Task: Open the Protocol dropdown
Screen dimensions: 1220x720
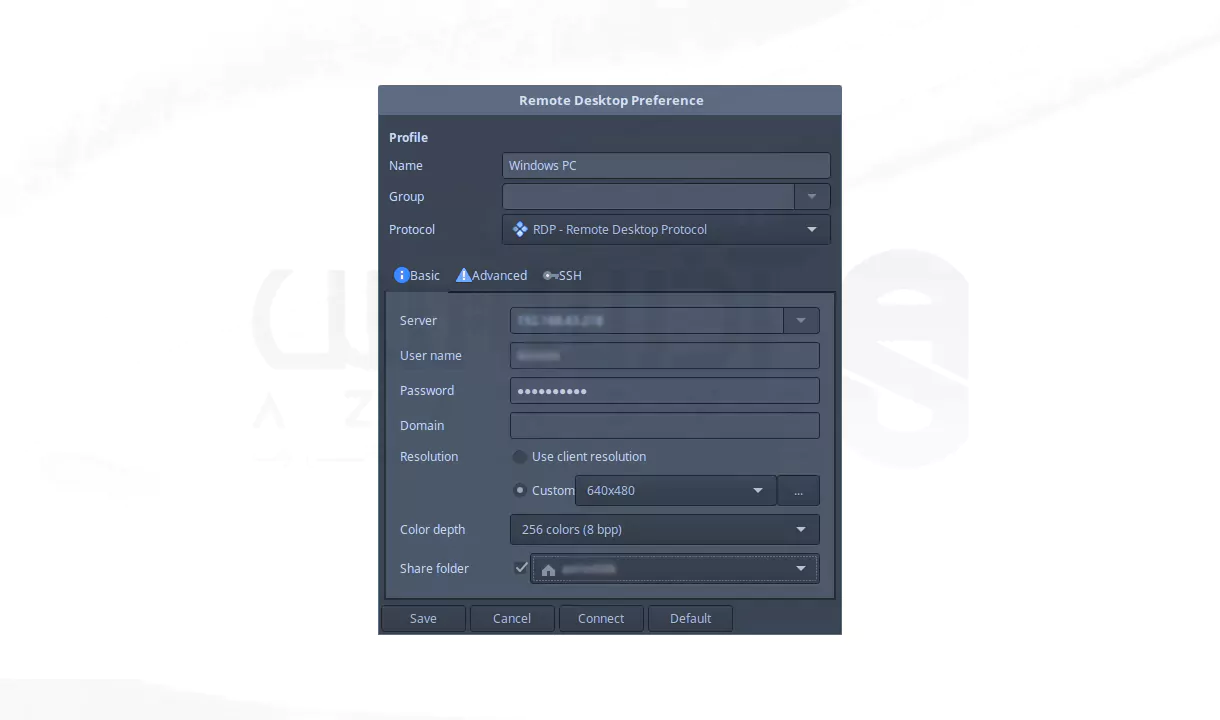Action: click(666, 229)
